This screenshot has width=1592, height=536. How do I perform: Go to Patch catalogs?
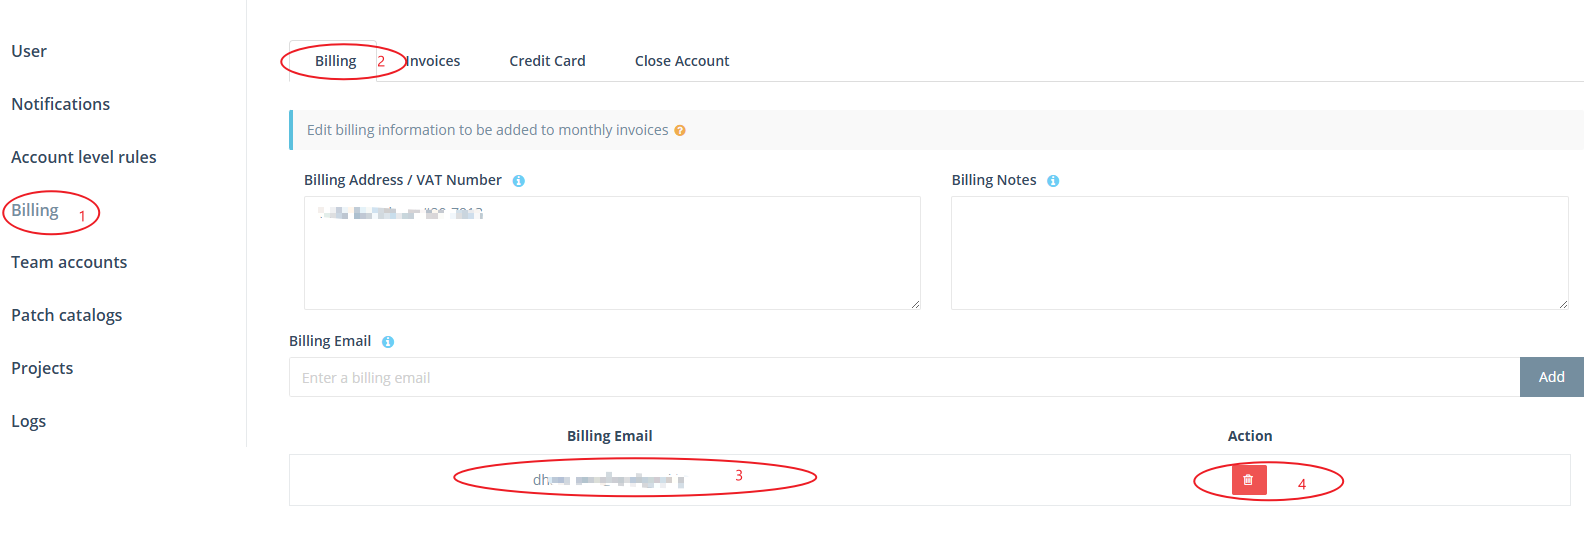(67, 315)
